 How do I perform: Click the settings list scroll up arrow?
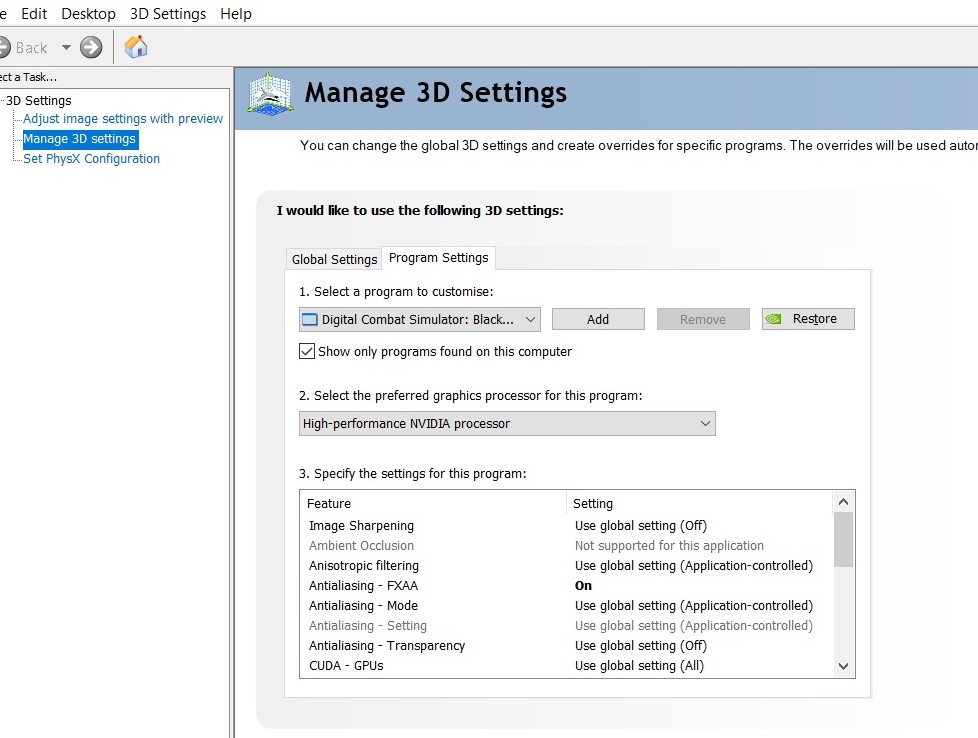(843, 502)
